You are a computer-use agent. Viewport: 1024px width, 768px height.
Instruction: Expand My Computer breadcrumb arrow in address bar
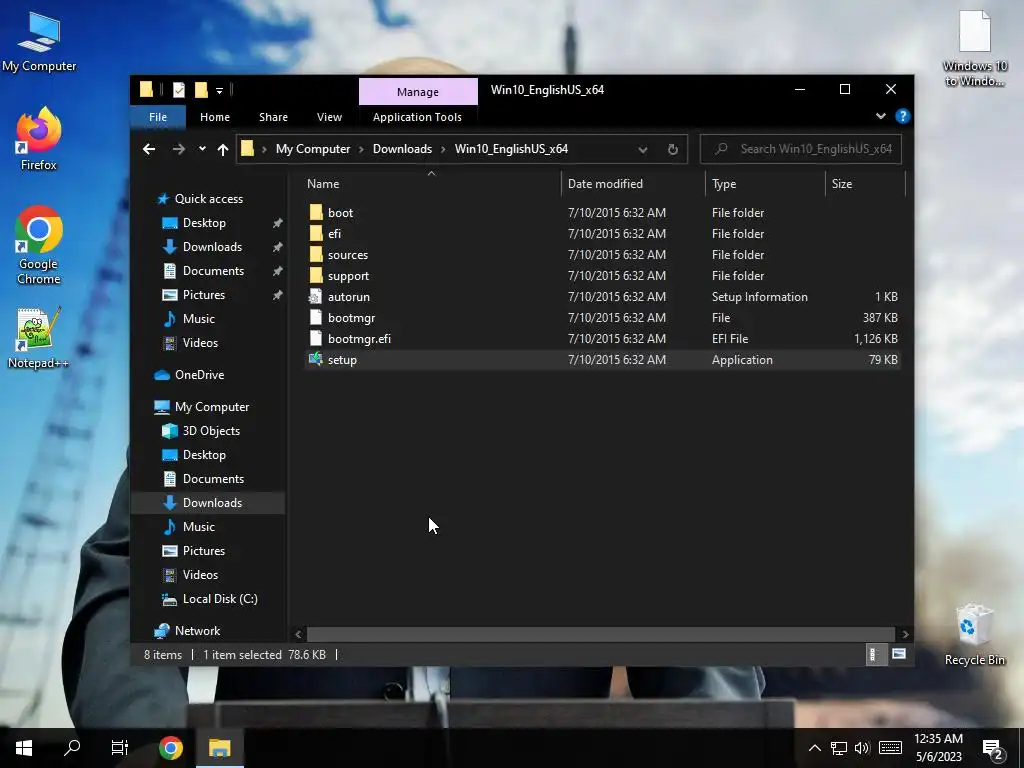pyautogui.click(x=361, y=150)
